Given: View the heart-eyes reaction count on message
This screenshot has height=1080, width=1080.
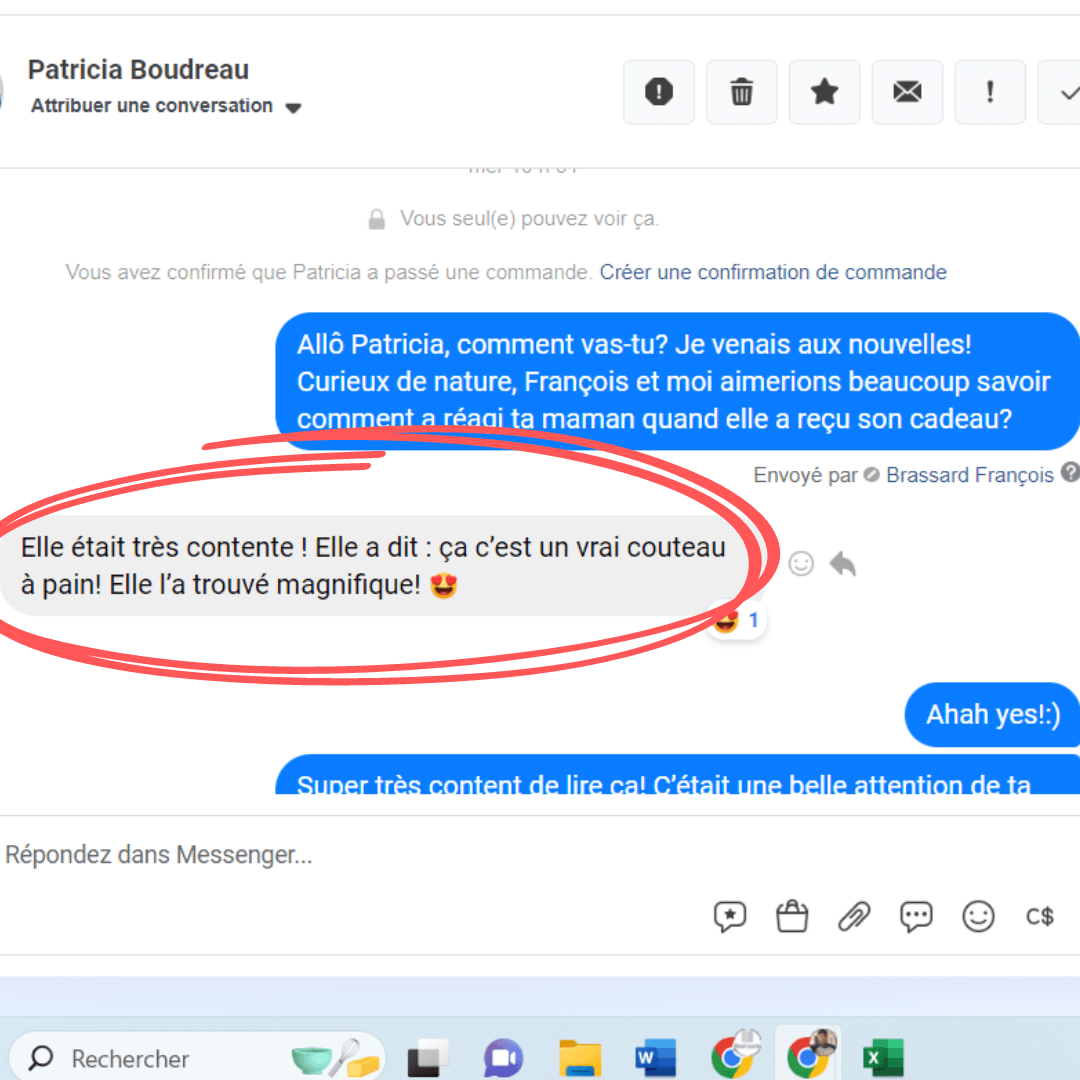Looking at the screenshot, I should tap(737, 621).
